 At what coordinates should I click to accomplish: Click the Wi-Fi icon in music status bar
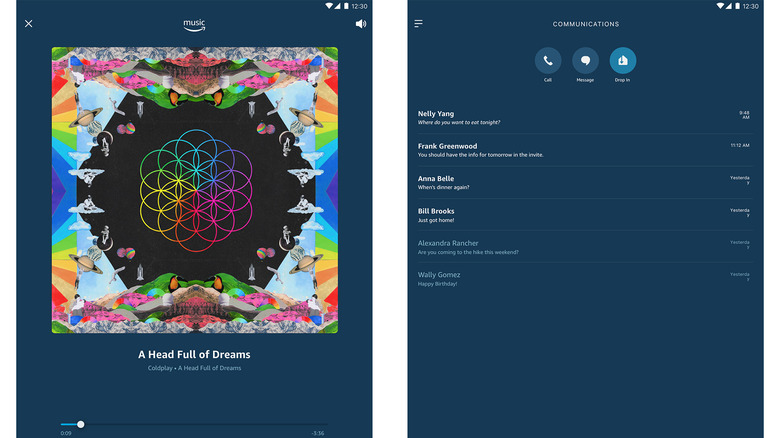[x=329, y=6]
